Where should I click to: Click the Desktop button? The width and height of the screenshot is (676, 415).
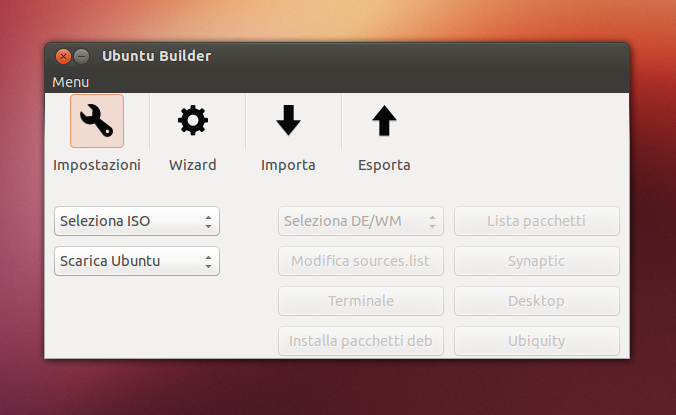537,301
